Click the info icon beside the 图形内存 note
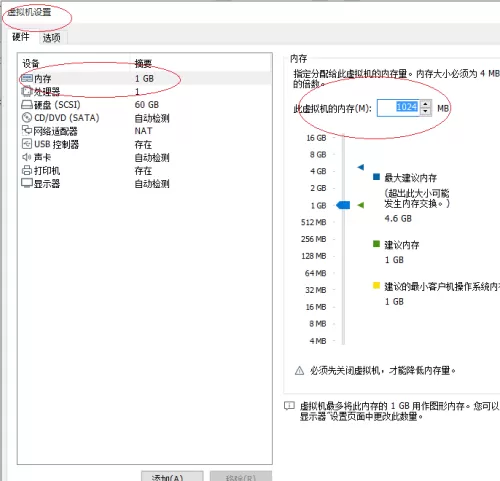500x481 pixels. (x=289, y=406)
